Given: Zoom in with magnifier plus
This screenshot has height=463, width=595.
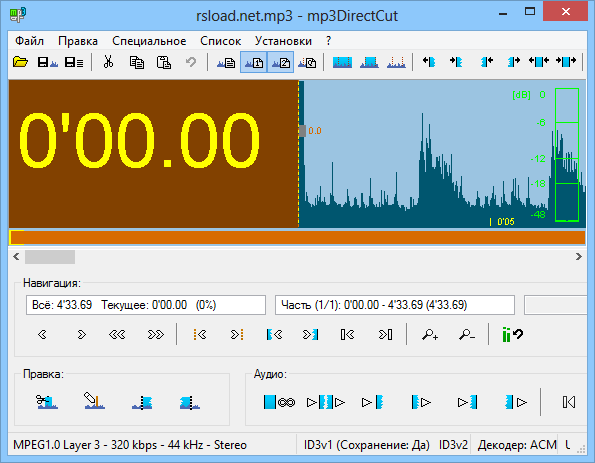Looking at the screenshot, I should point(430,334).
